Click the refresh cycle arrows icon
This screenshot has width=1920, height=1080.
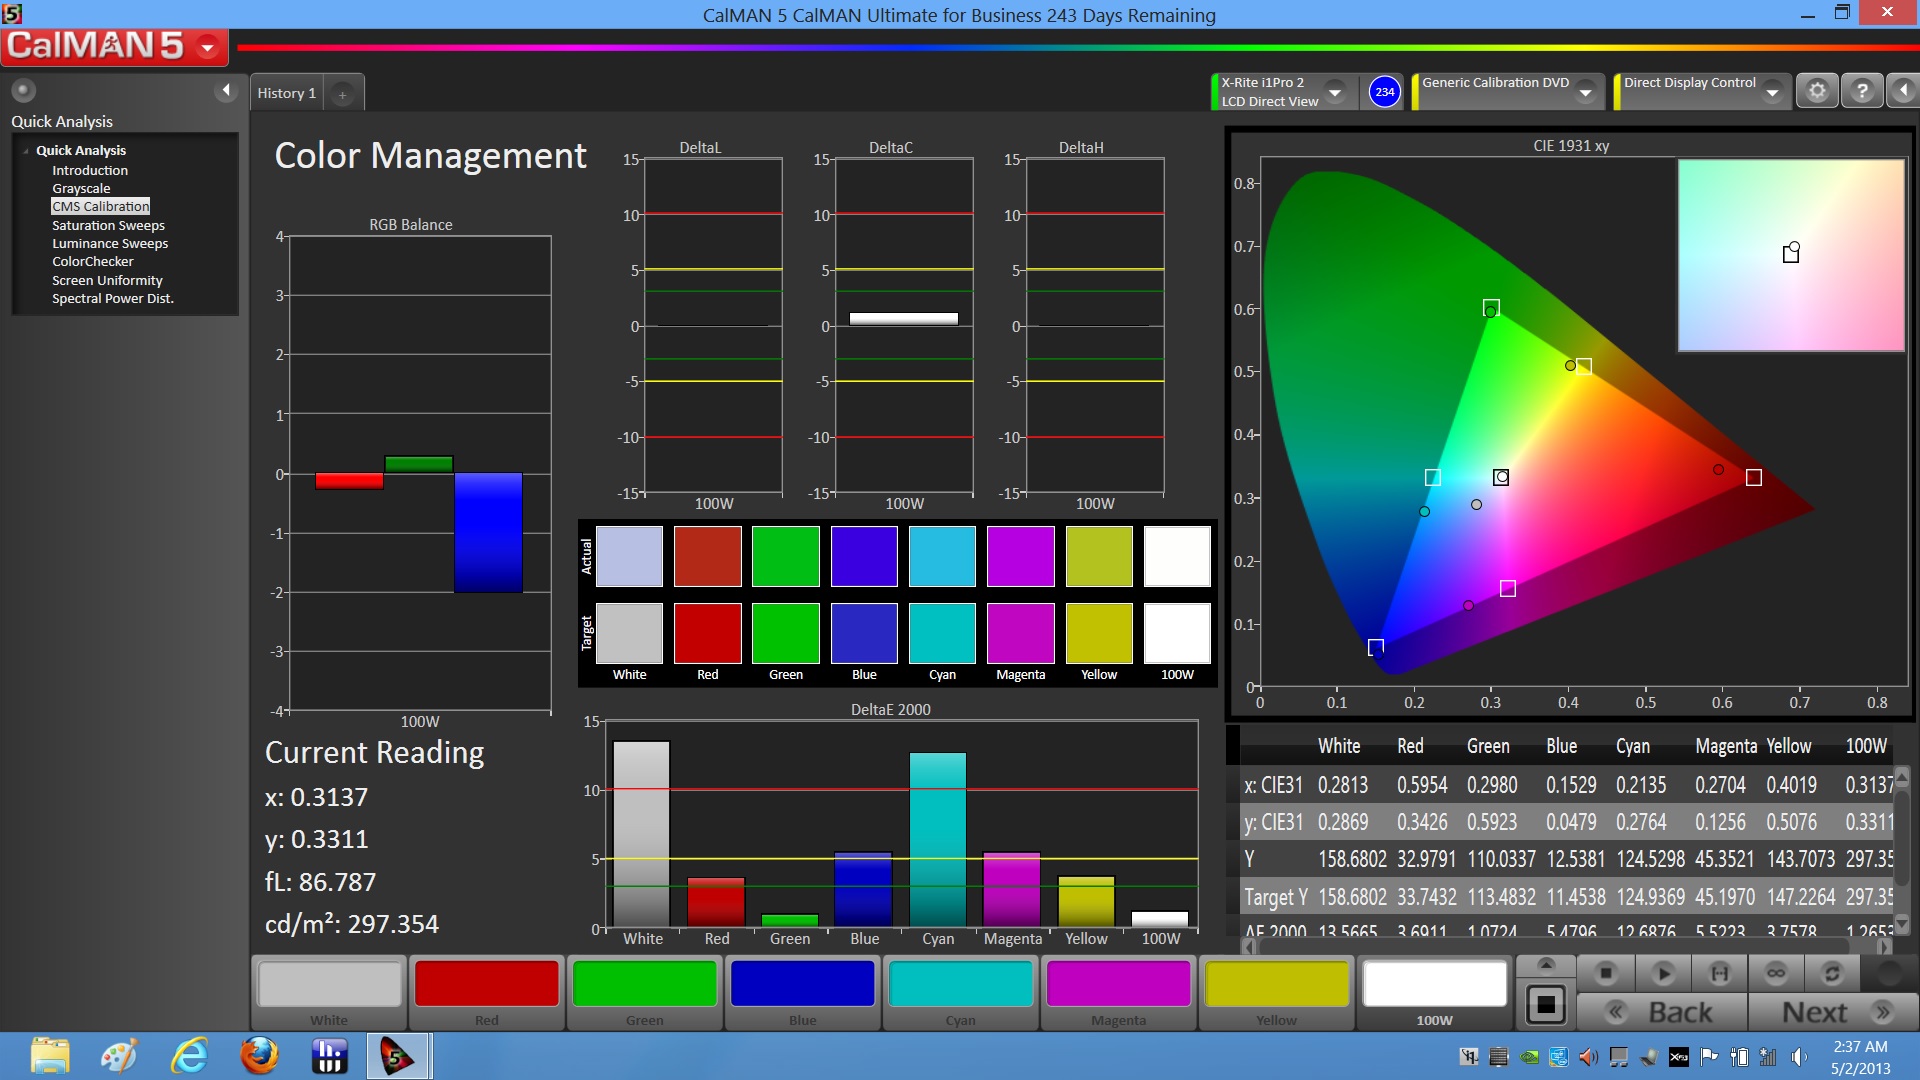click(x=1832, y=972)
